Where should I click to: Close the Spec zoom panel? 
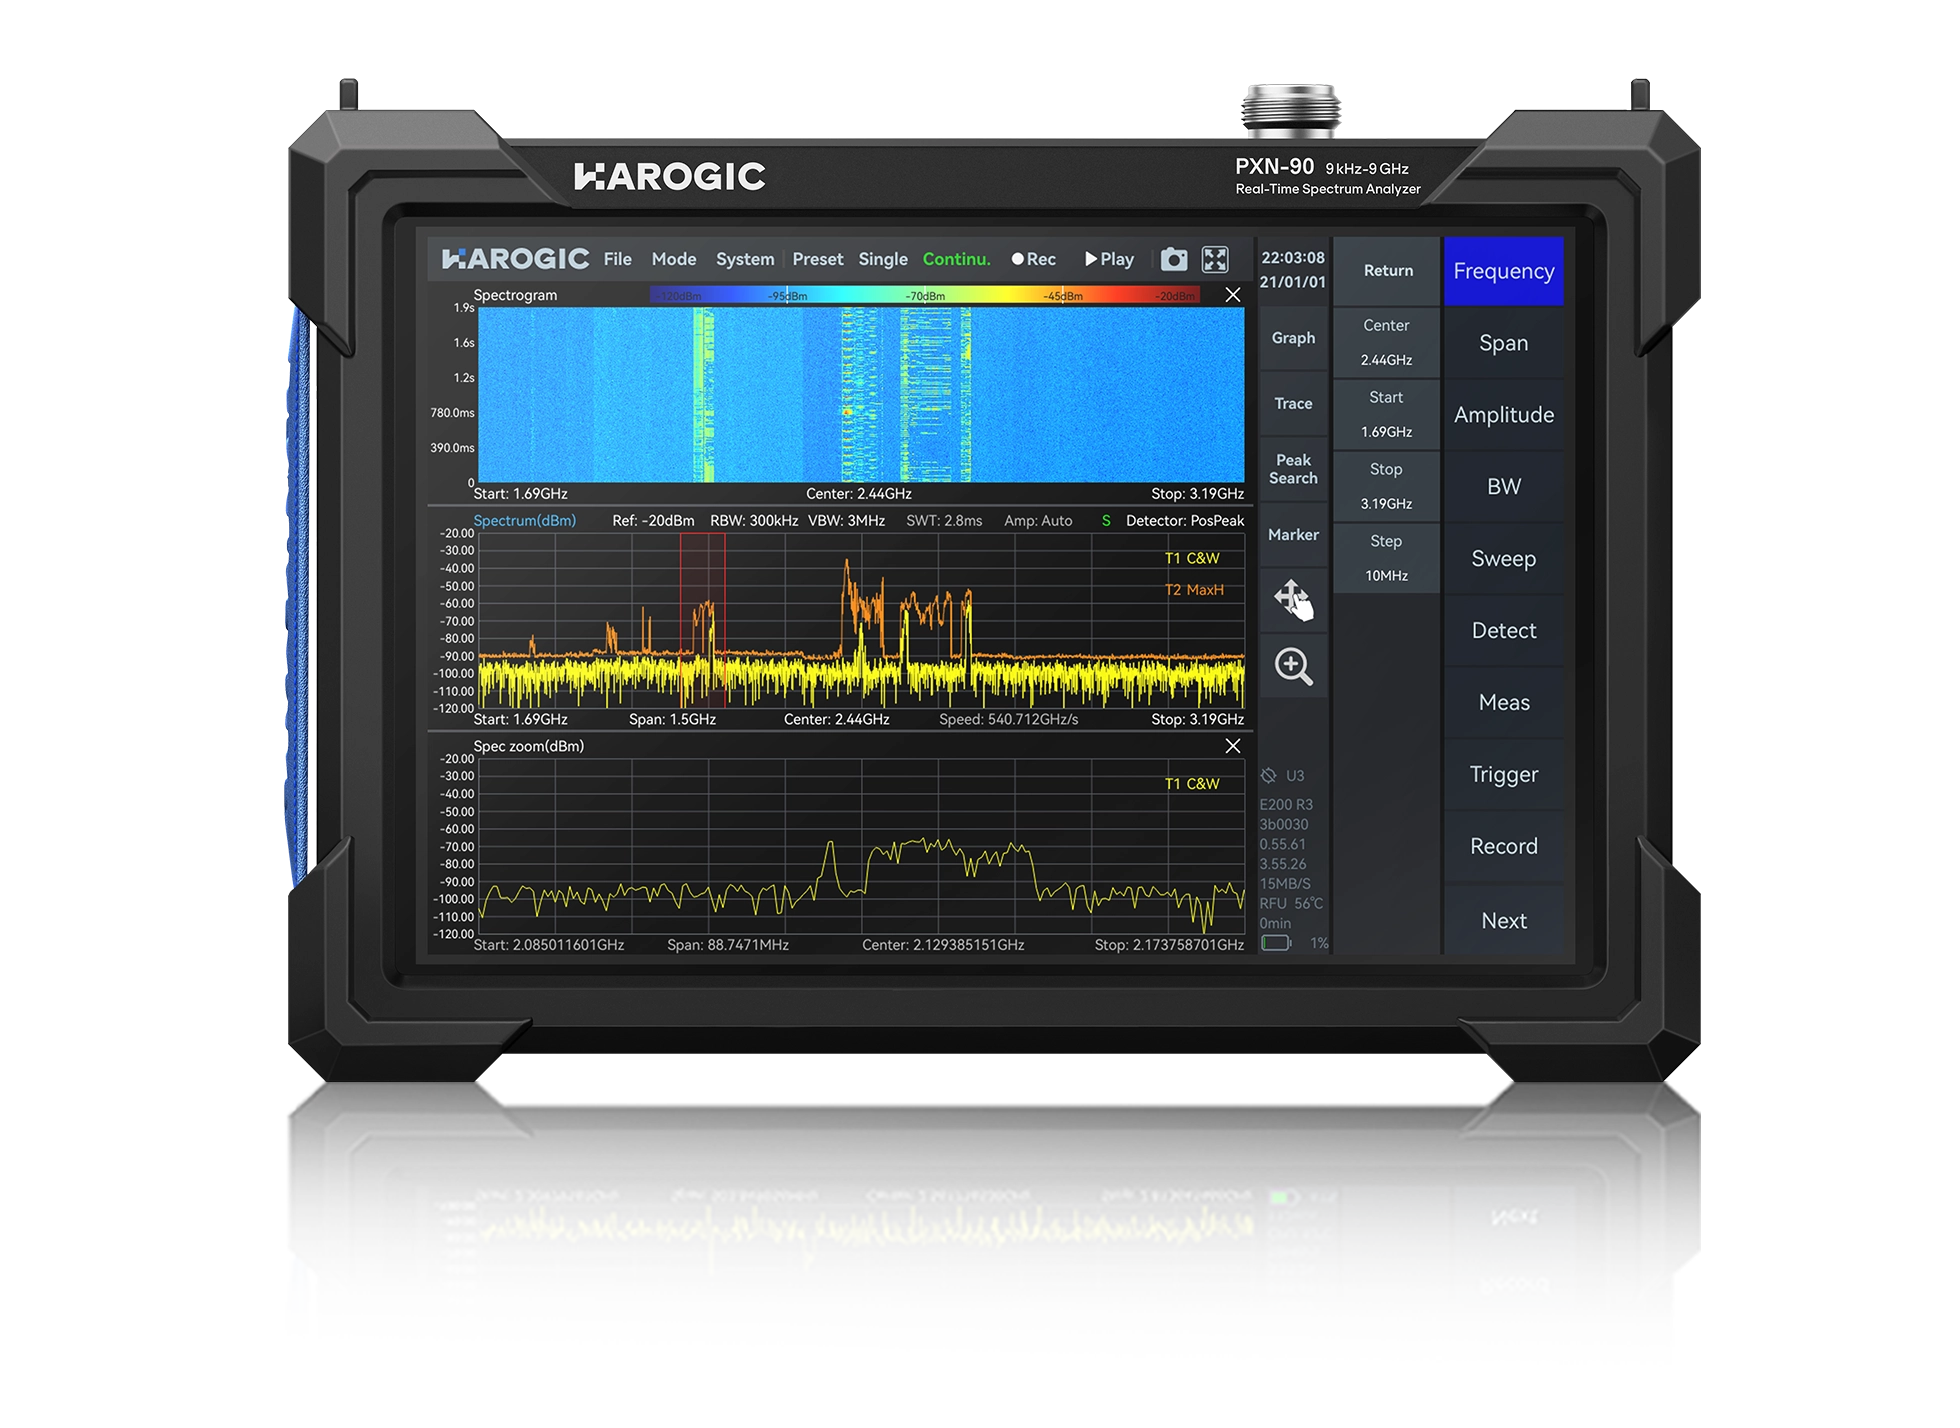click(1232, 746)
